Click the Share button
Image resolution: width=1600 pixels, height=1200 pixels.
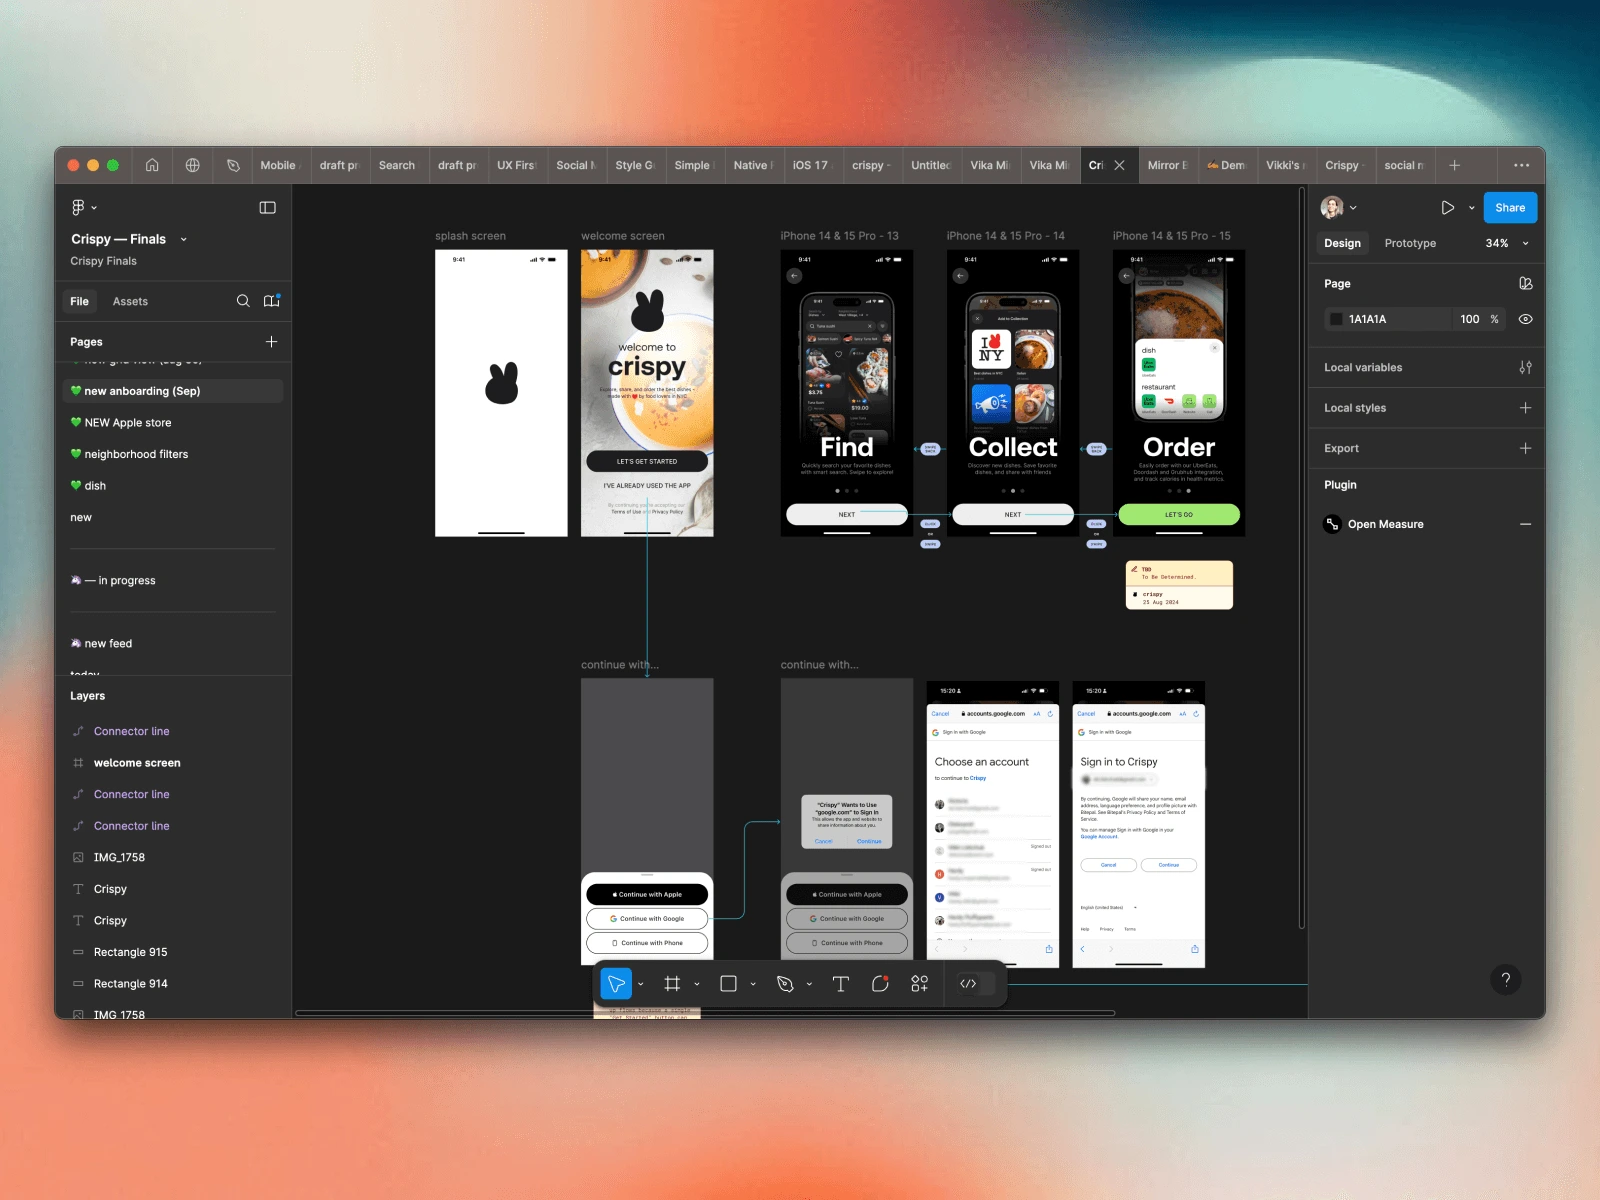[1510, 208]
